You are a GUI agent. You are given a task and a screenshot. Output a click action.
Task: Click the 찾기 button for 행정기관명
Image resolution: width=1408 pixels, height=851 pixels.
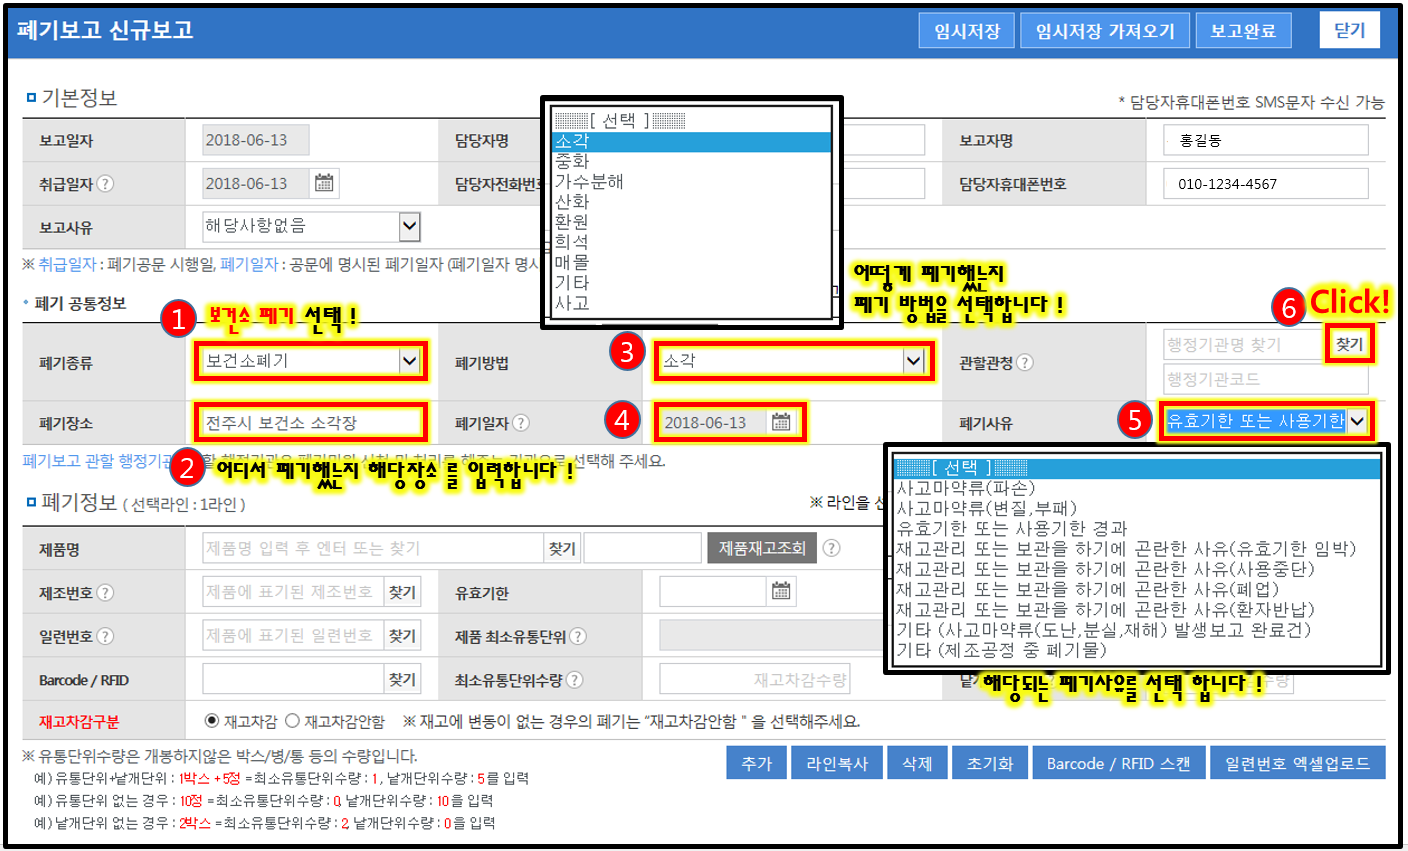click(x=1349, y=344)
